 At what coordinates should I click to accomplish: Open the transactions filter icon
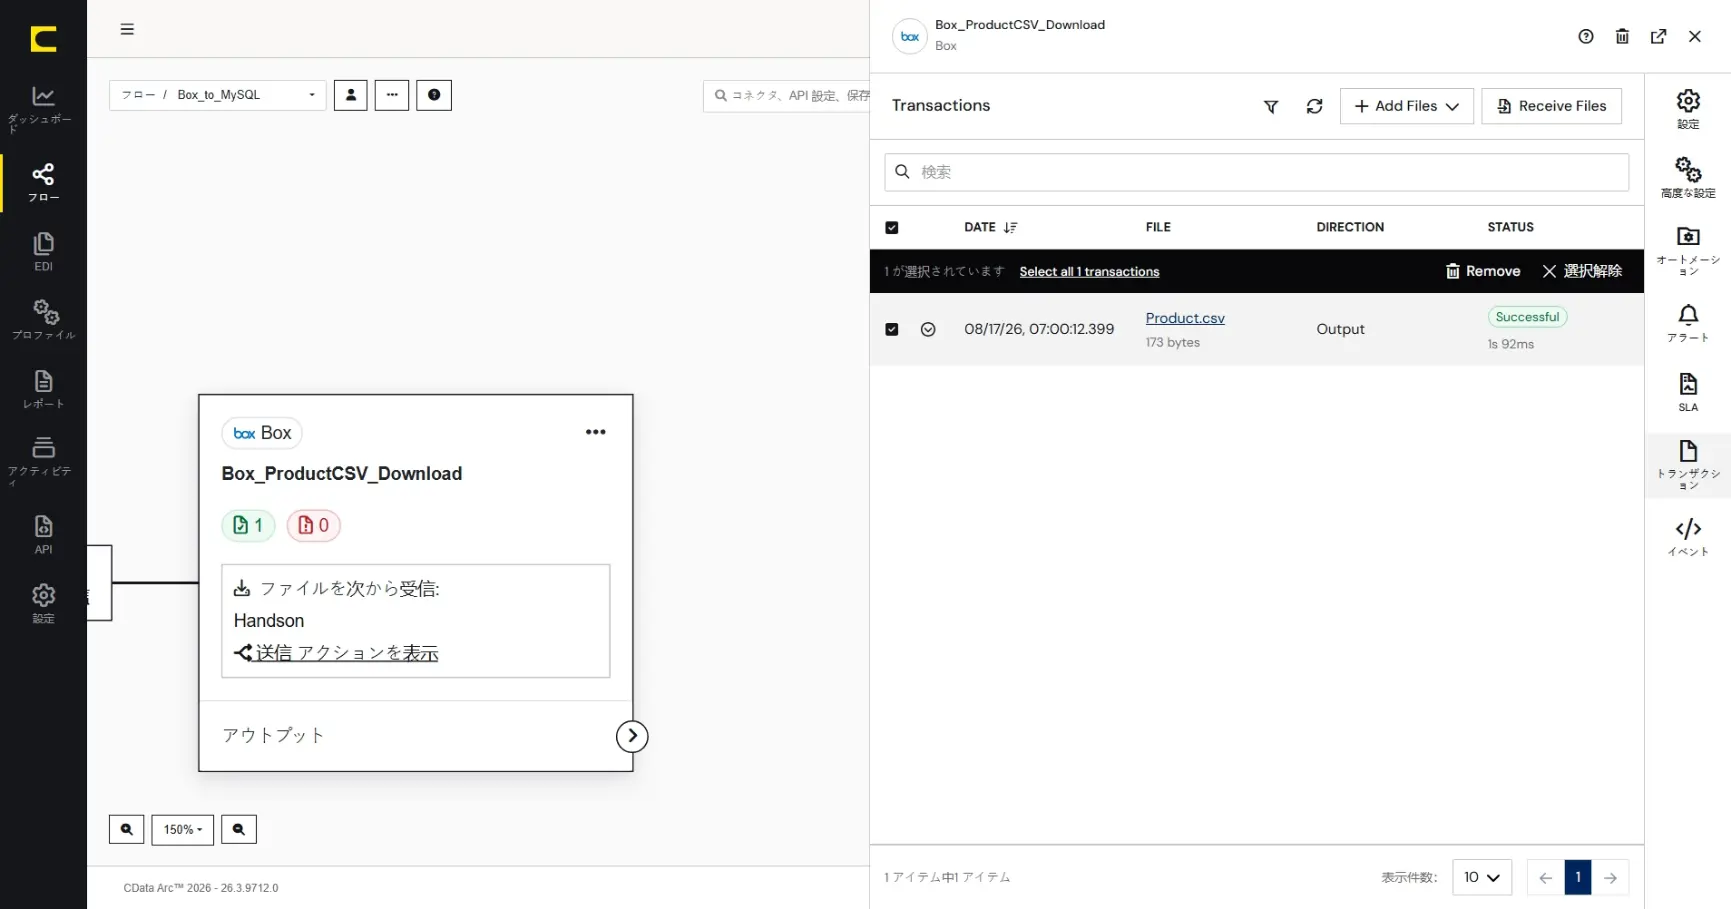[x=1271, y=106]
